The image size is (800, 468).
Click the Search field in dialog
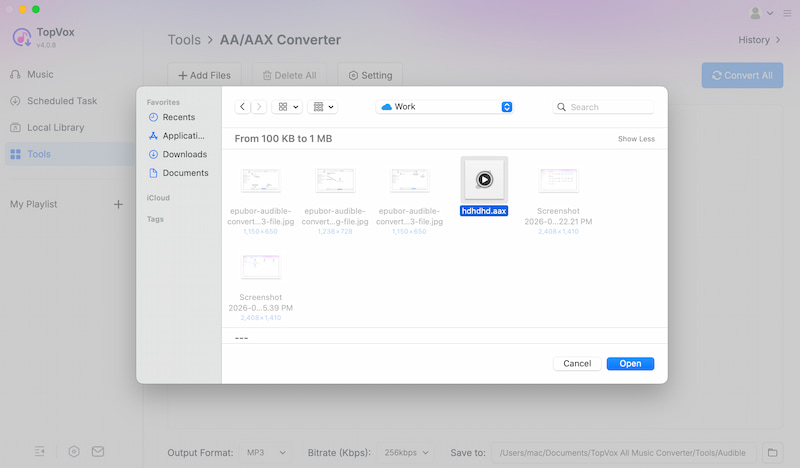pyautogui.click(x=603, y=107)
